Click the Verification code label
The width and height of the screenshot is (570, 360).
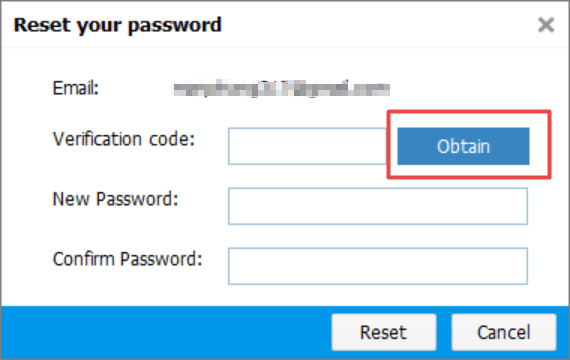[124, 139]
